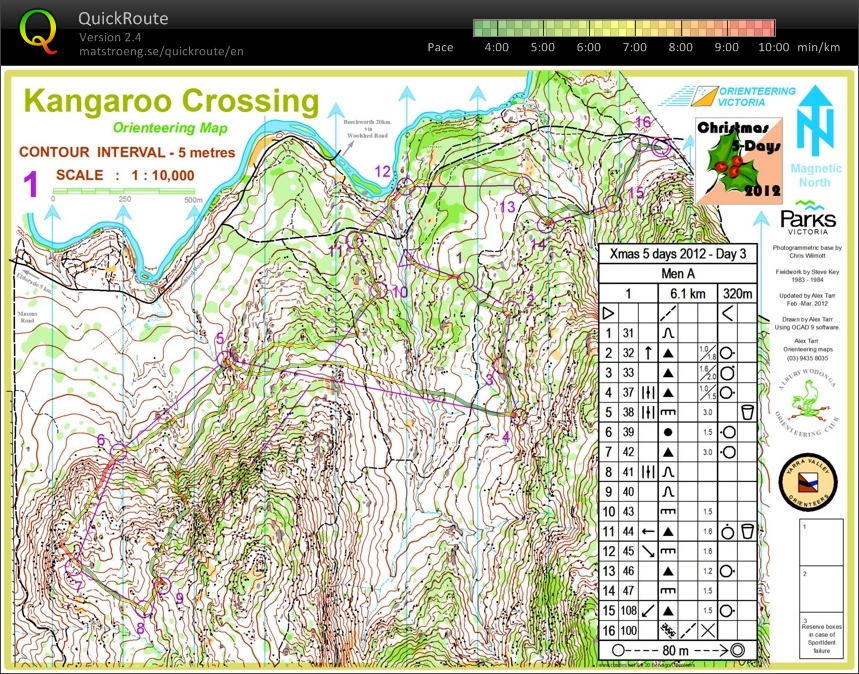859x674 pixels.
Task: Click control code 108 in row 15
Action: (x=628, y=609)
